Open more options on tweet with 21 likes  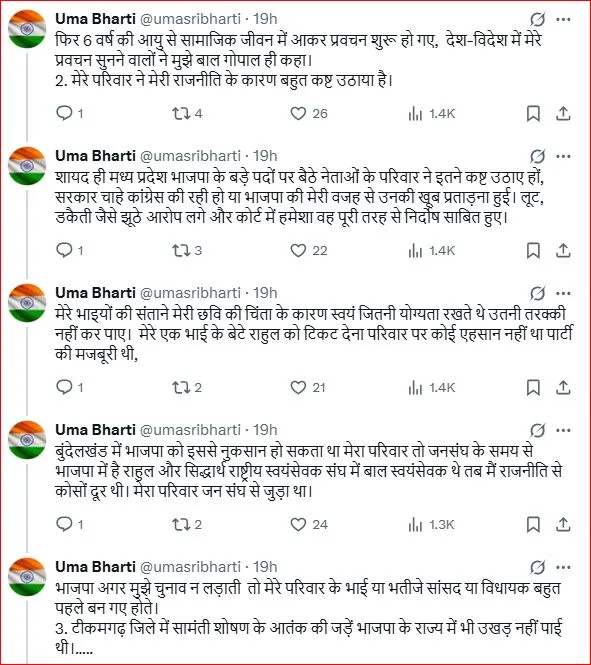pos(563,293)
